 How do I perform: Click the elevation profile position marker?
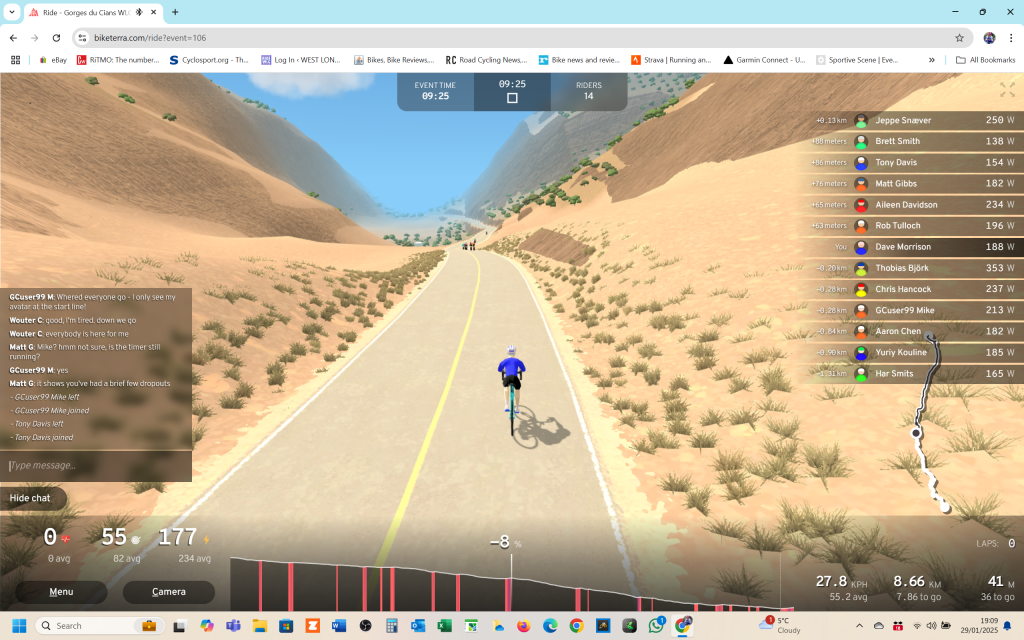pyautogui.click(x=511, y=580)
